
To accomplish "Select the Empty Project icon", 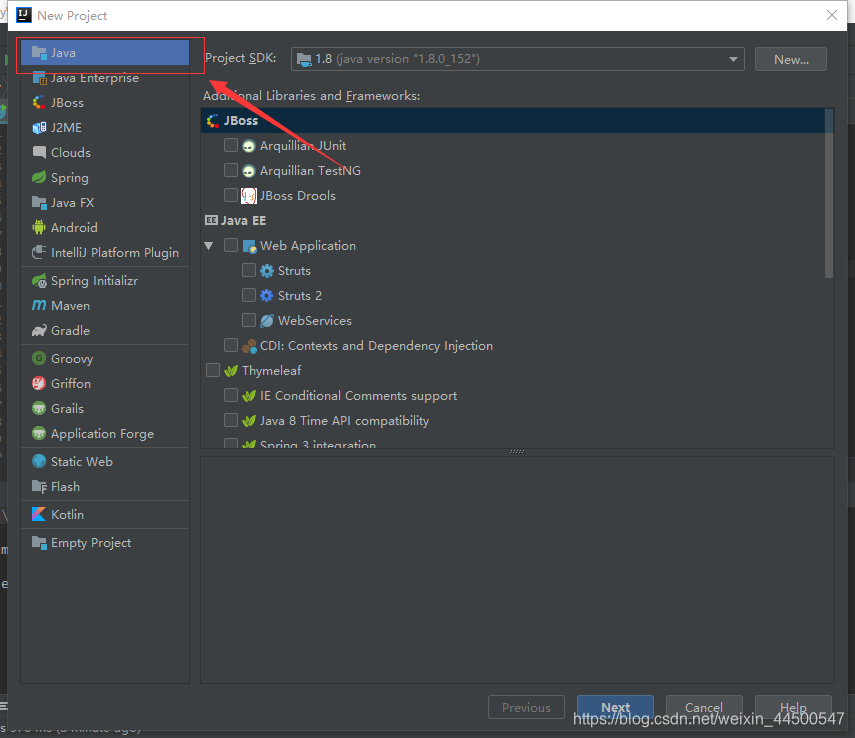I will (39, 543).
